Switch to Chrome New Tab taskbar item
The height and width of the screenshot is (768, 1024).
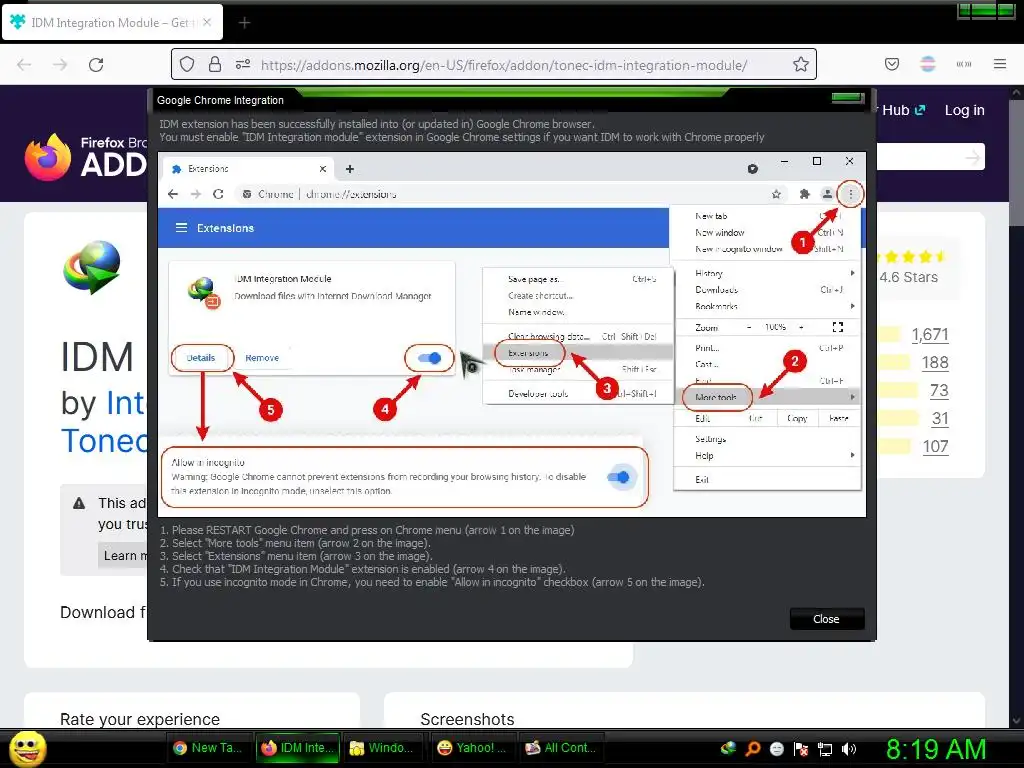209,748
